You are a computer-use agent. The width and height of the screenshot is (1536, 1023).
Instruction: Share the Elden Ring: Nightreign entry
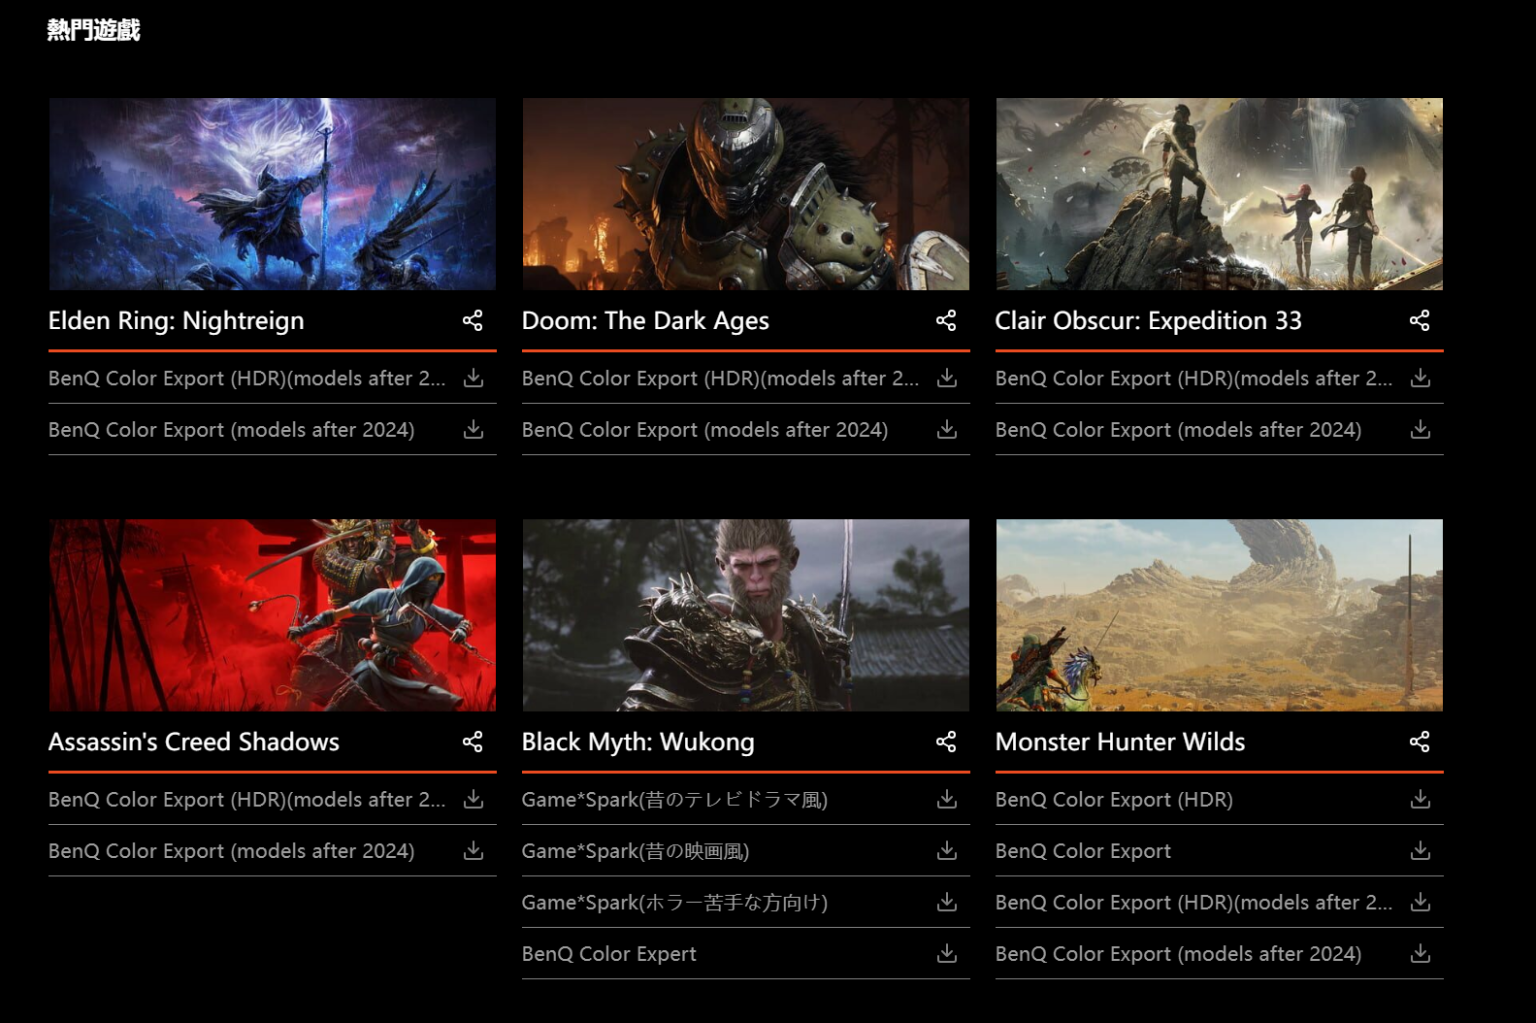472,320
